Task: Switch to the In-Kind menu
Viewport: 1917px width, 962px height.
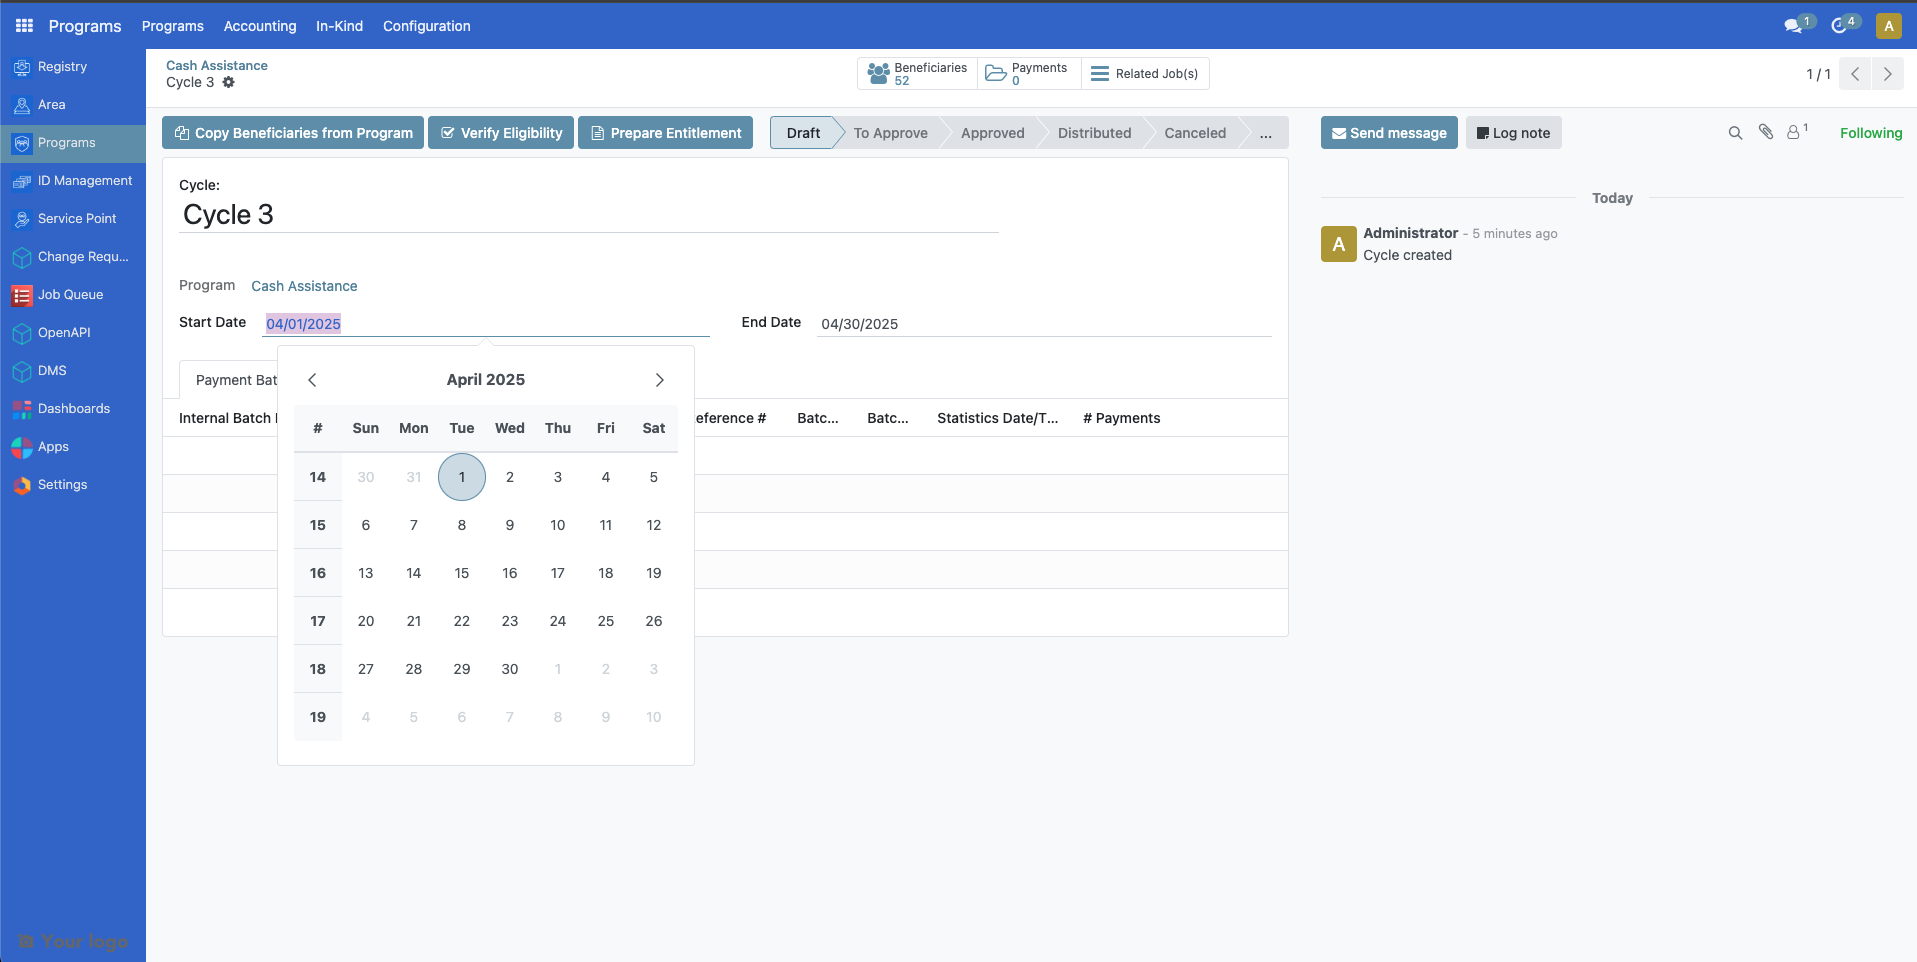Action: click(x=338, y=26)
